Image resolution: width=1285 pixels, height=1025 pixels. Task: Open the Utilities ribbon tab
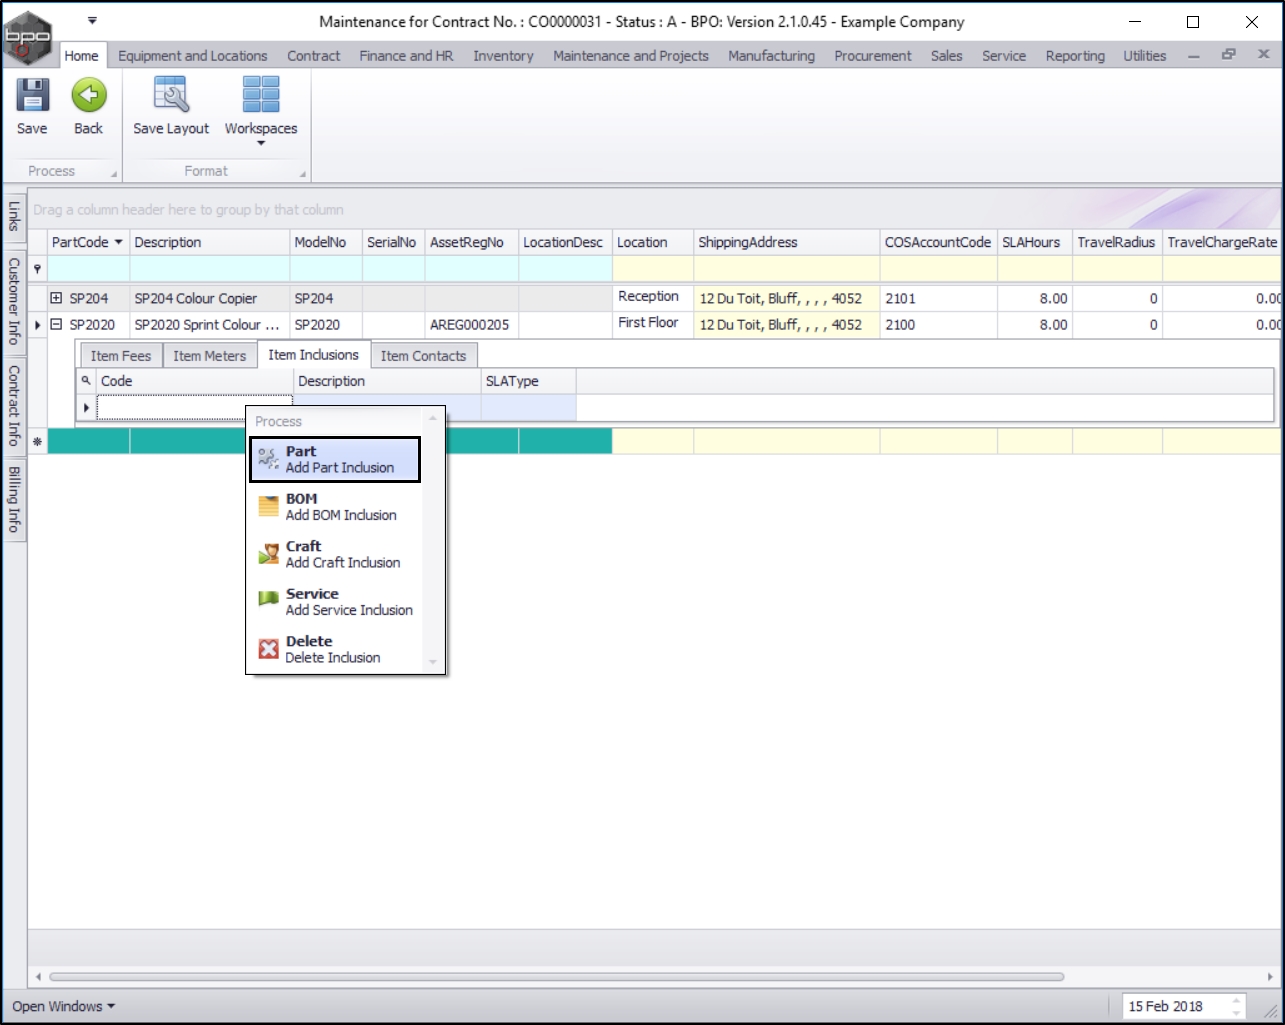(x=1144, y=56)
